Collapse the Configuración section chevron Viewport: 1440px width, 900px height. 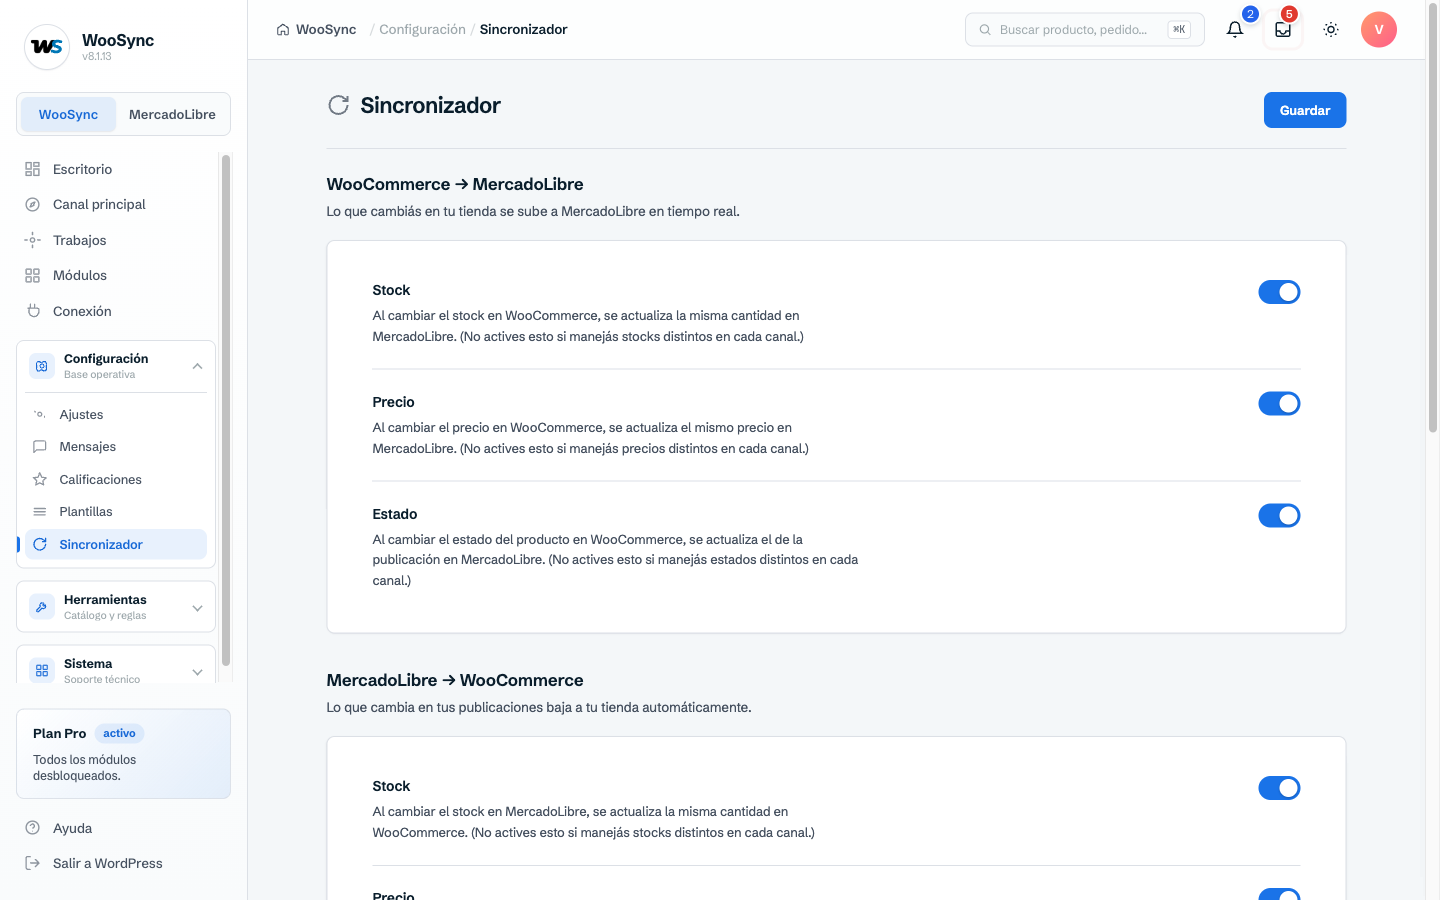[197, 366]
